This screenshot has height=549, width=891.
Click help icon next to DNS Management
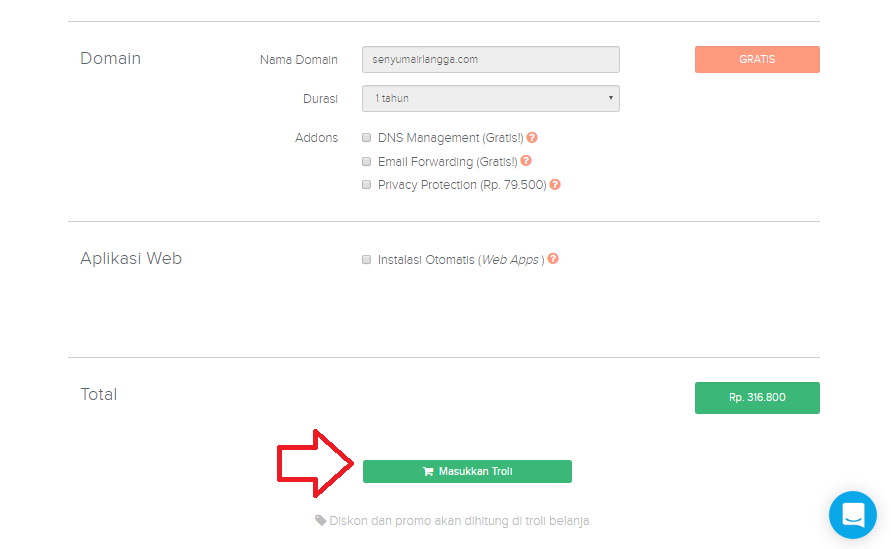coord(532,138)
